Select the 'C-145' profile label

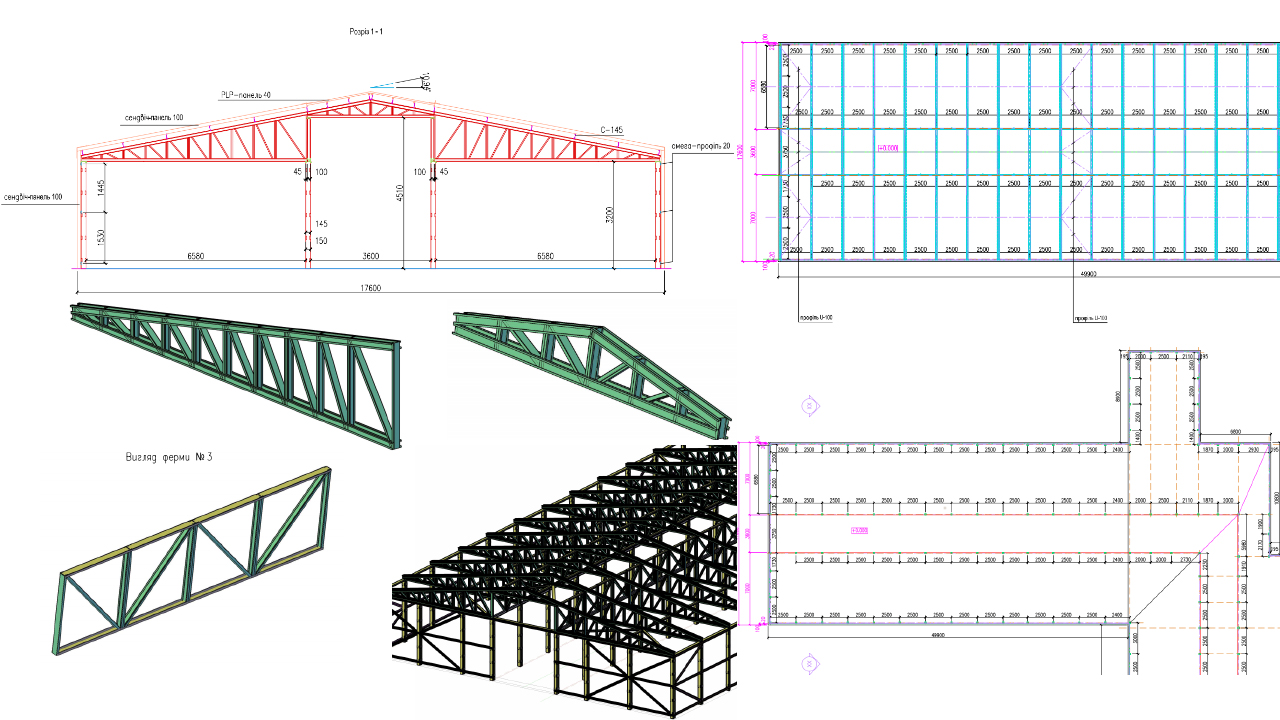coord(612,130)
